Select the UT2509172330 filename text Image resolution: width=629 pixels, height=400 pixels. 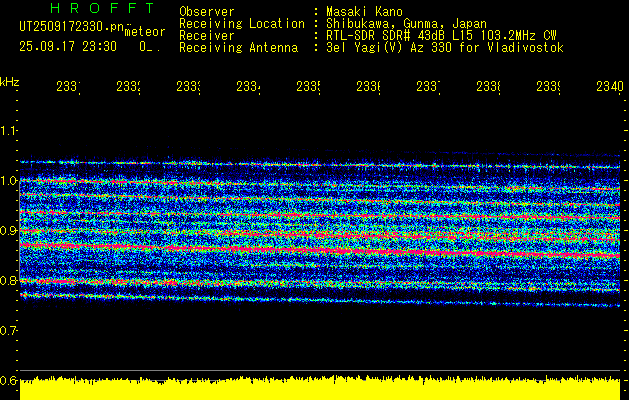72,26
